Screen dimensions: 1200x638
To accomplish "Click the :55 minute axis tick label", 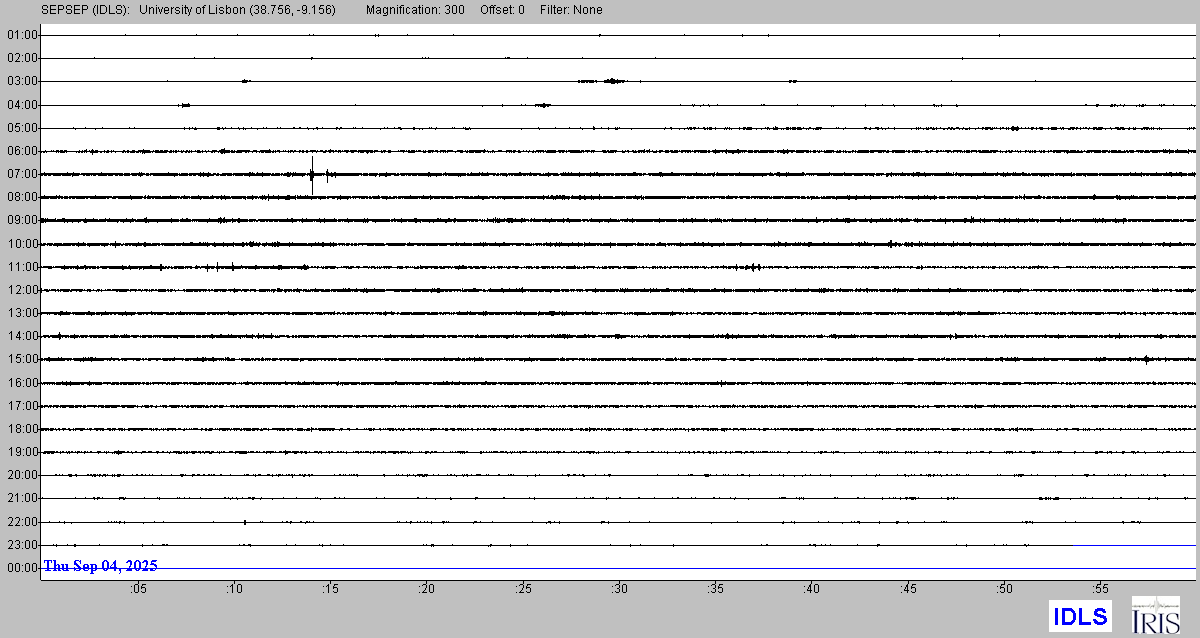I will (1100, 589).
